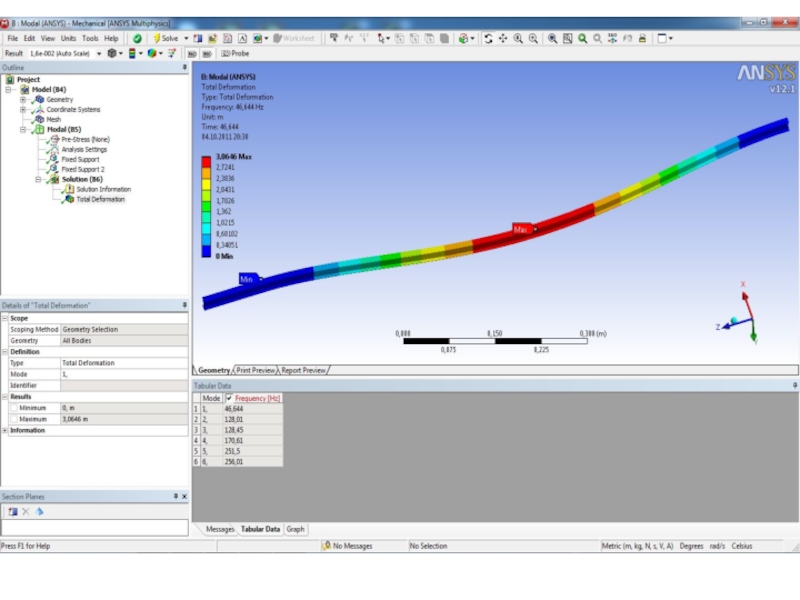Image resolution: width=800 pixels, height=600 pixels.
Task: Switch to the Report Preview tab
Action: [303, 370]
